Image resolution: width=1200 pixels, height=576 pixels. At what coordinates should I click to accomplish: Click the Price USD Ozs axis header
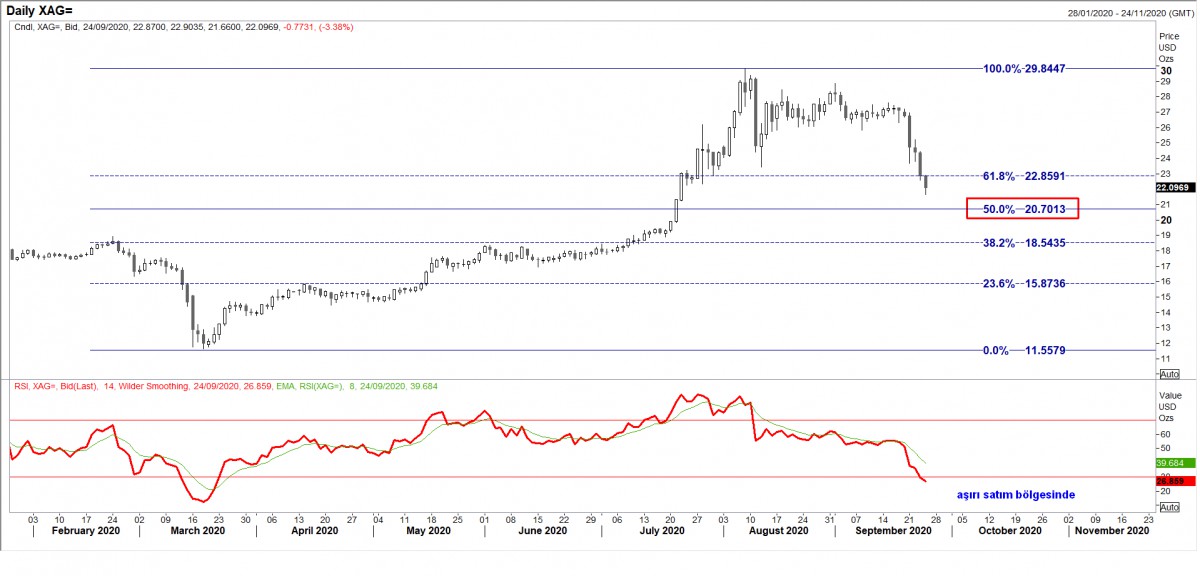(1170, 48)
